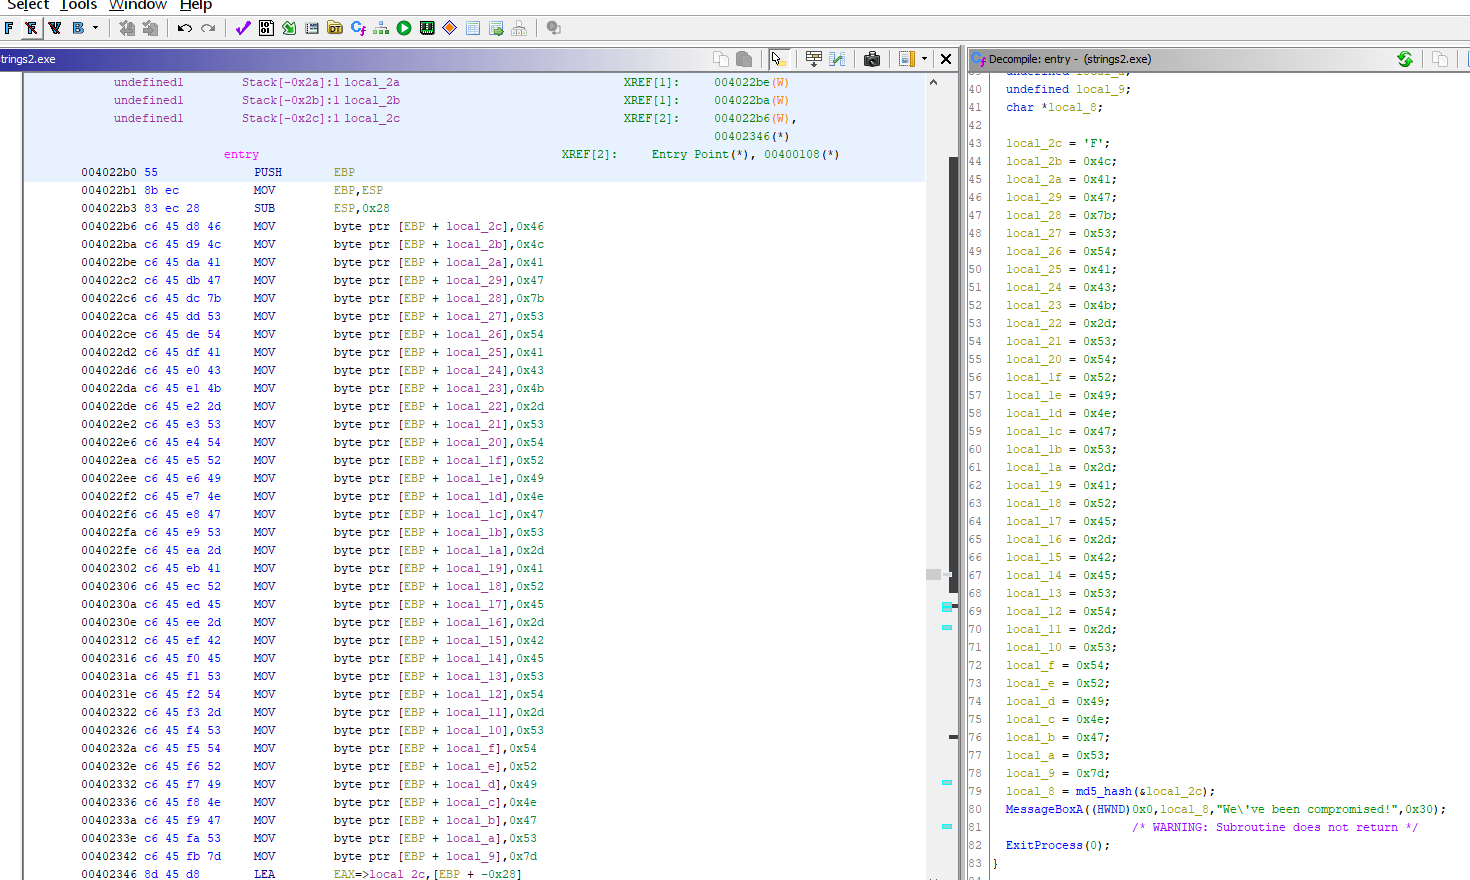
Task: Open the Decompiler (Cf) toolbar icon
Action: 358,28
